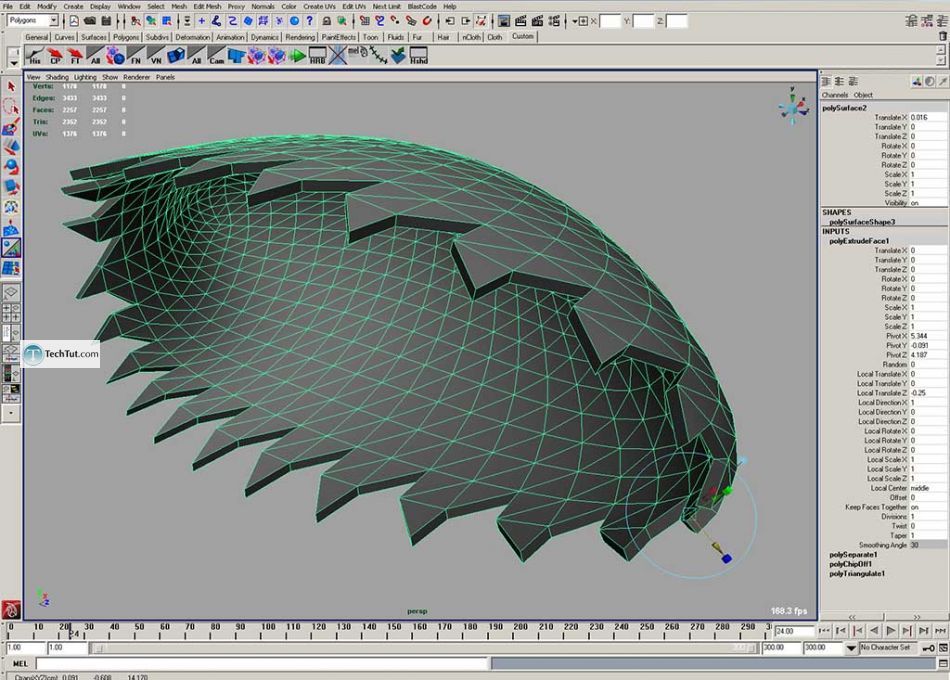This screenshot has height=680, width=950.
Task: Open the Channels menu in the channel box
Action: pos(834,95)
